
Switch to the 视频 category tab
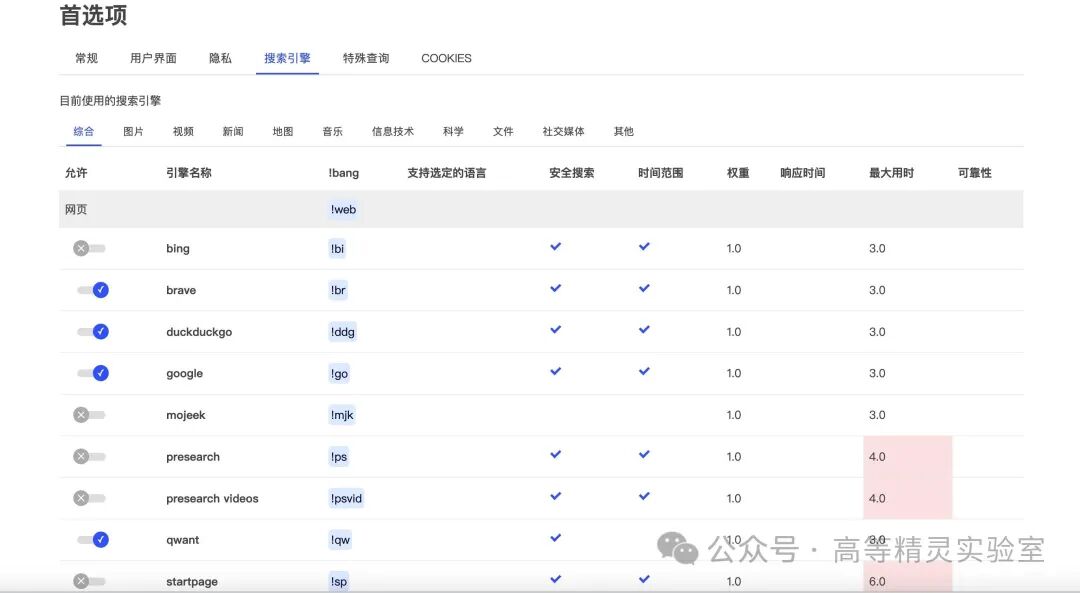pos(183,132)
